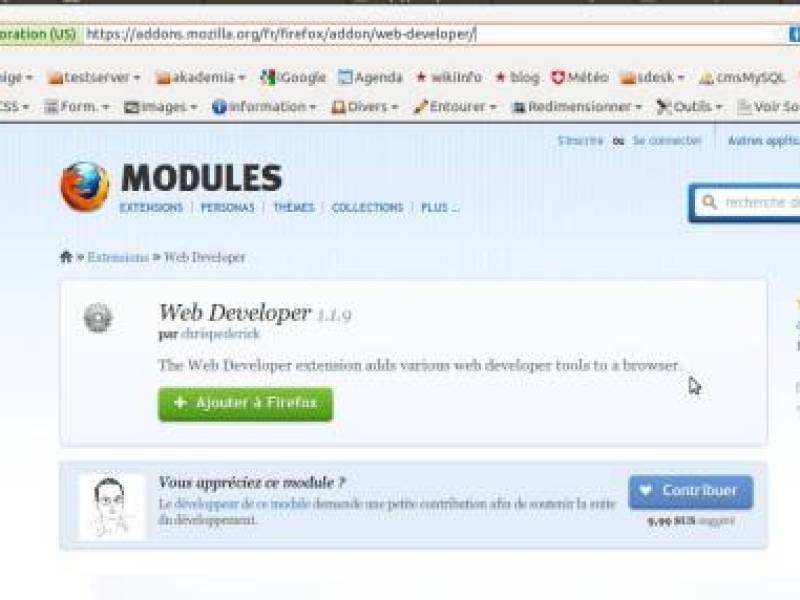Image resolution: width=800 pixels, height=600 pixels.
Task: Open the cmsMySQL bookmark
Action: pos(741,78)
